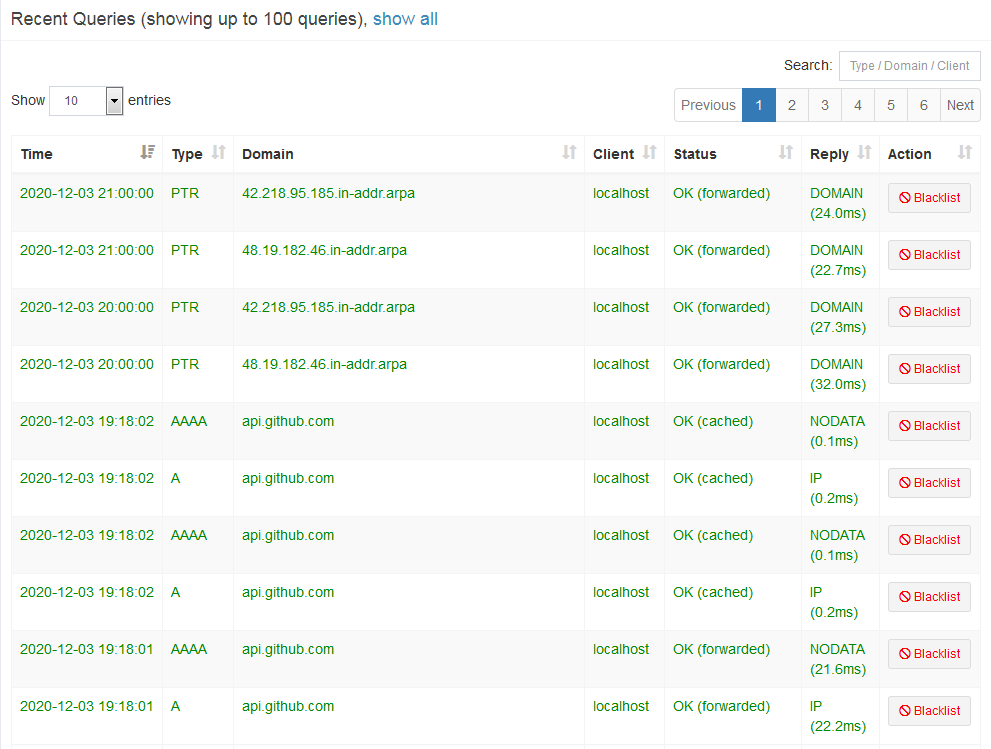Screen dimensions: 991x749
Task: Blacklist 42.218.95.185.in-addr.arpa from 21:00:00
Action: point(929,198)
